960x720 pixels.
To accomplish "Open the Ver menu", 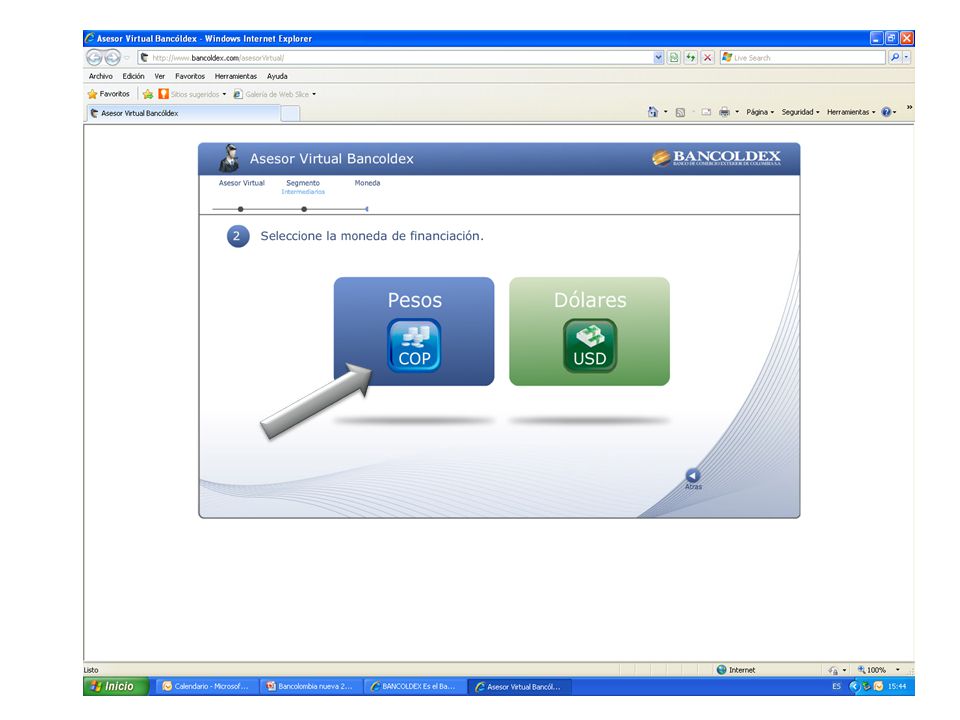I will pyautogui.click(x=160, y=77).
